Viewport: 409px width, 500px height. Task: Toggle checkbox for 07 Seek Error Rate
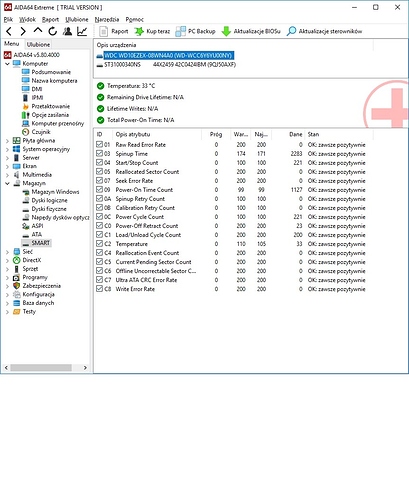99,180
